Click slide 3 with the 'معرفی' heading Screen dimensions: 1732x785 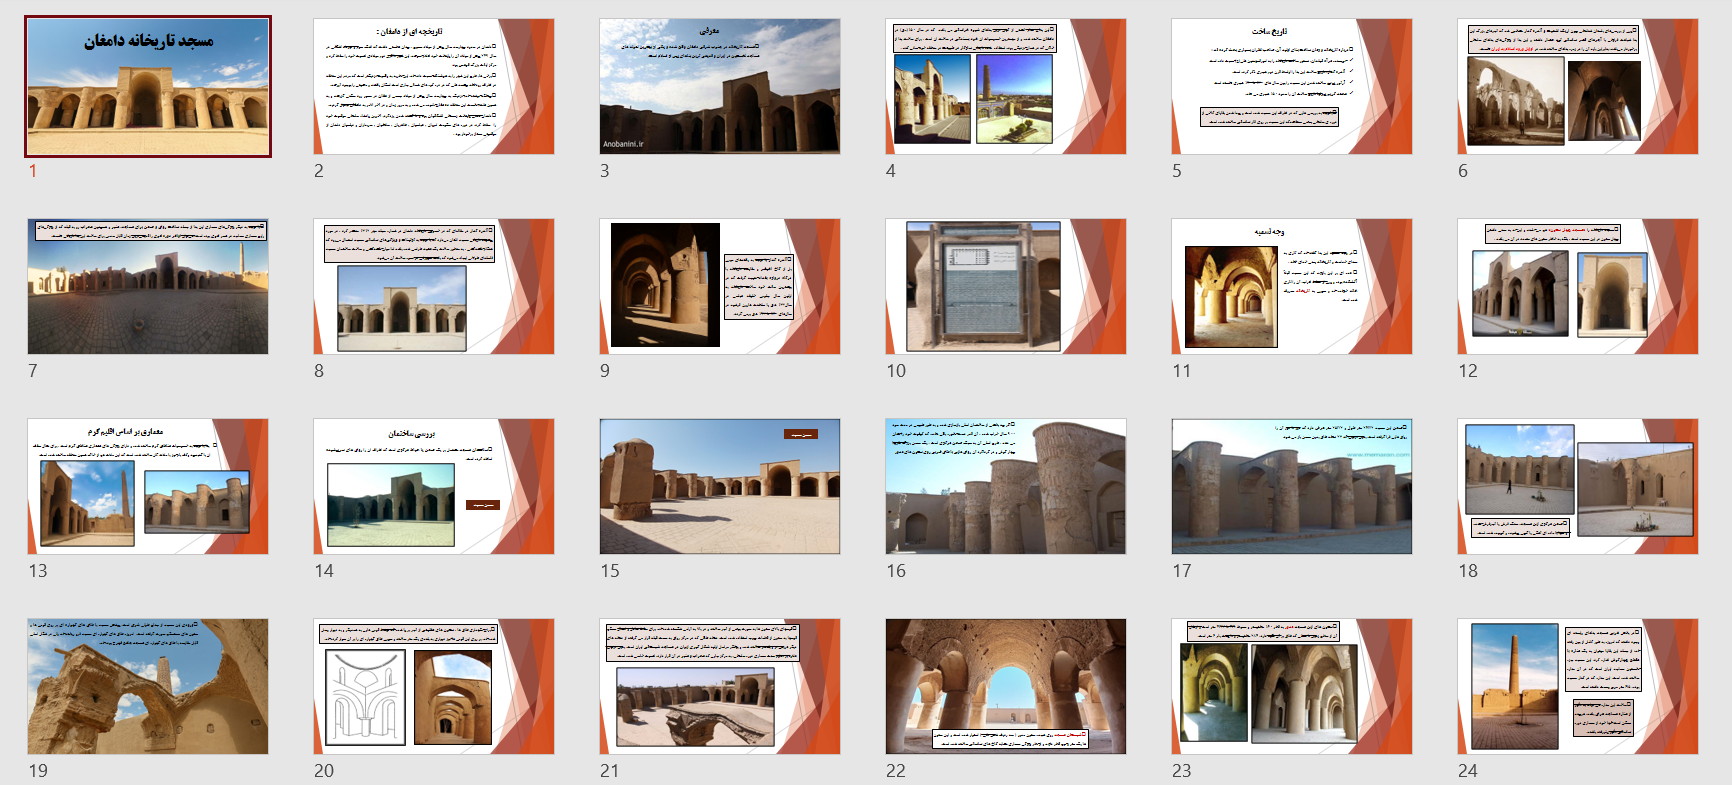click(x=720, y=87)
